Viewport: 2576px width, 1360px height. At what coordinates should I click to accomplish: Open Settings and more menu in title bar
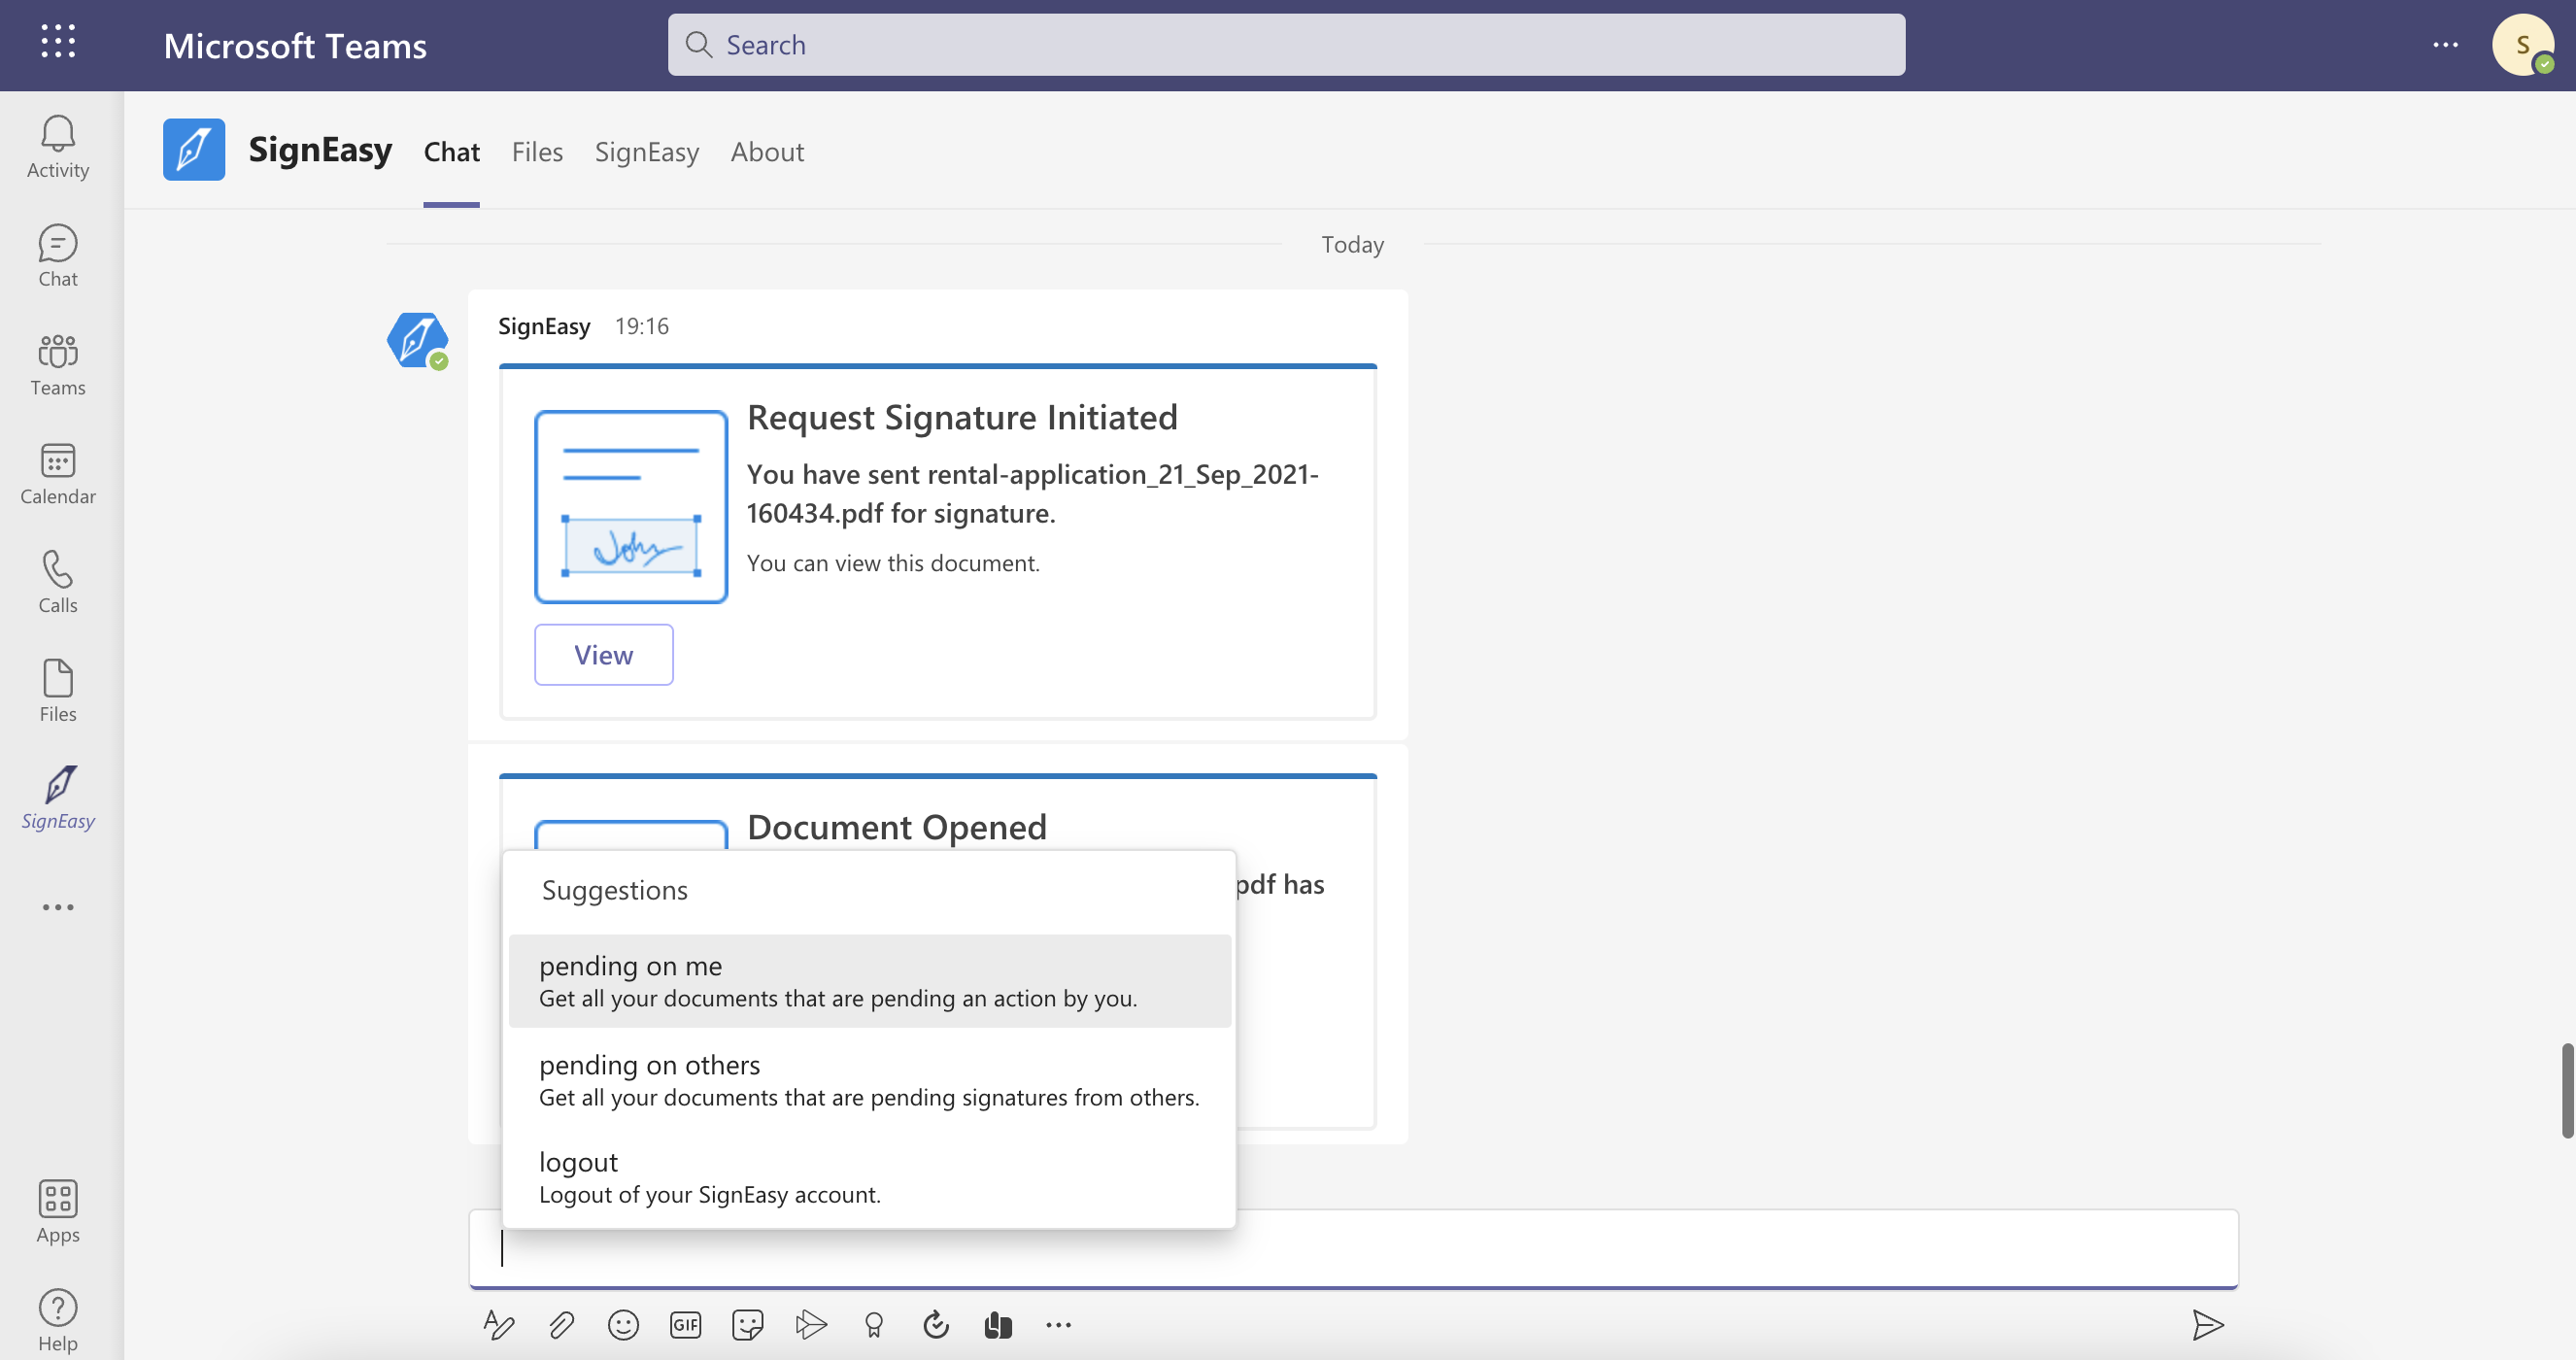coord(2445,45)
